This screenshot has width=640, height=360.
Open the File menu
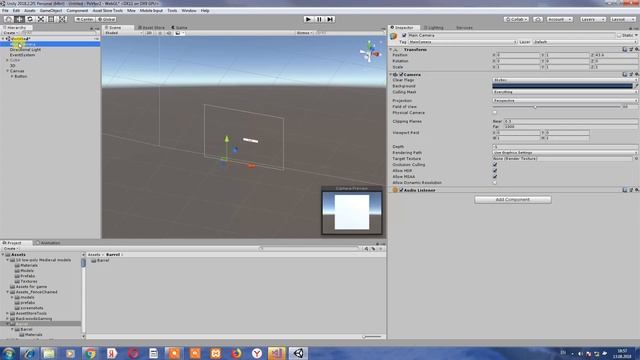click(x=5, y=11)
